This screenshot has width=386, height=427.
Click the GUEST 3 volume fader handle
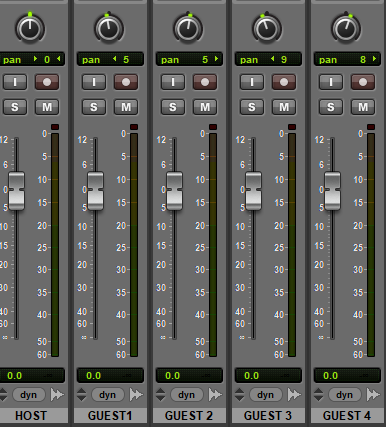tap(253, 191)
